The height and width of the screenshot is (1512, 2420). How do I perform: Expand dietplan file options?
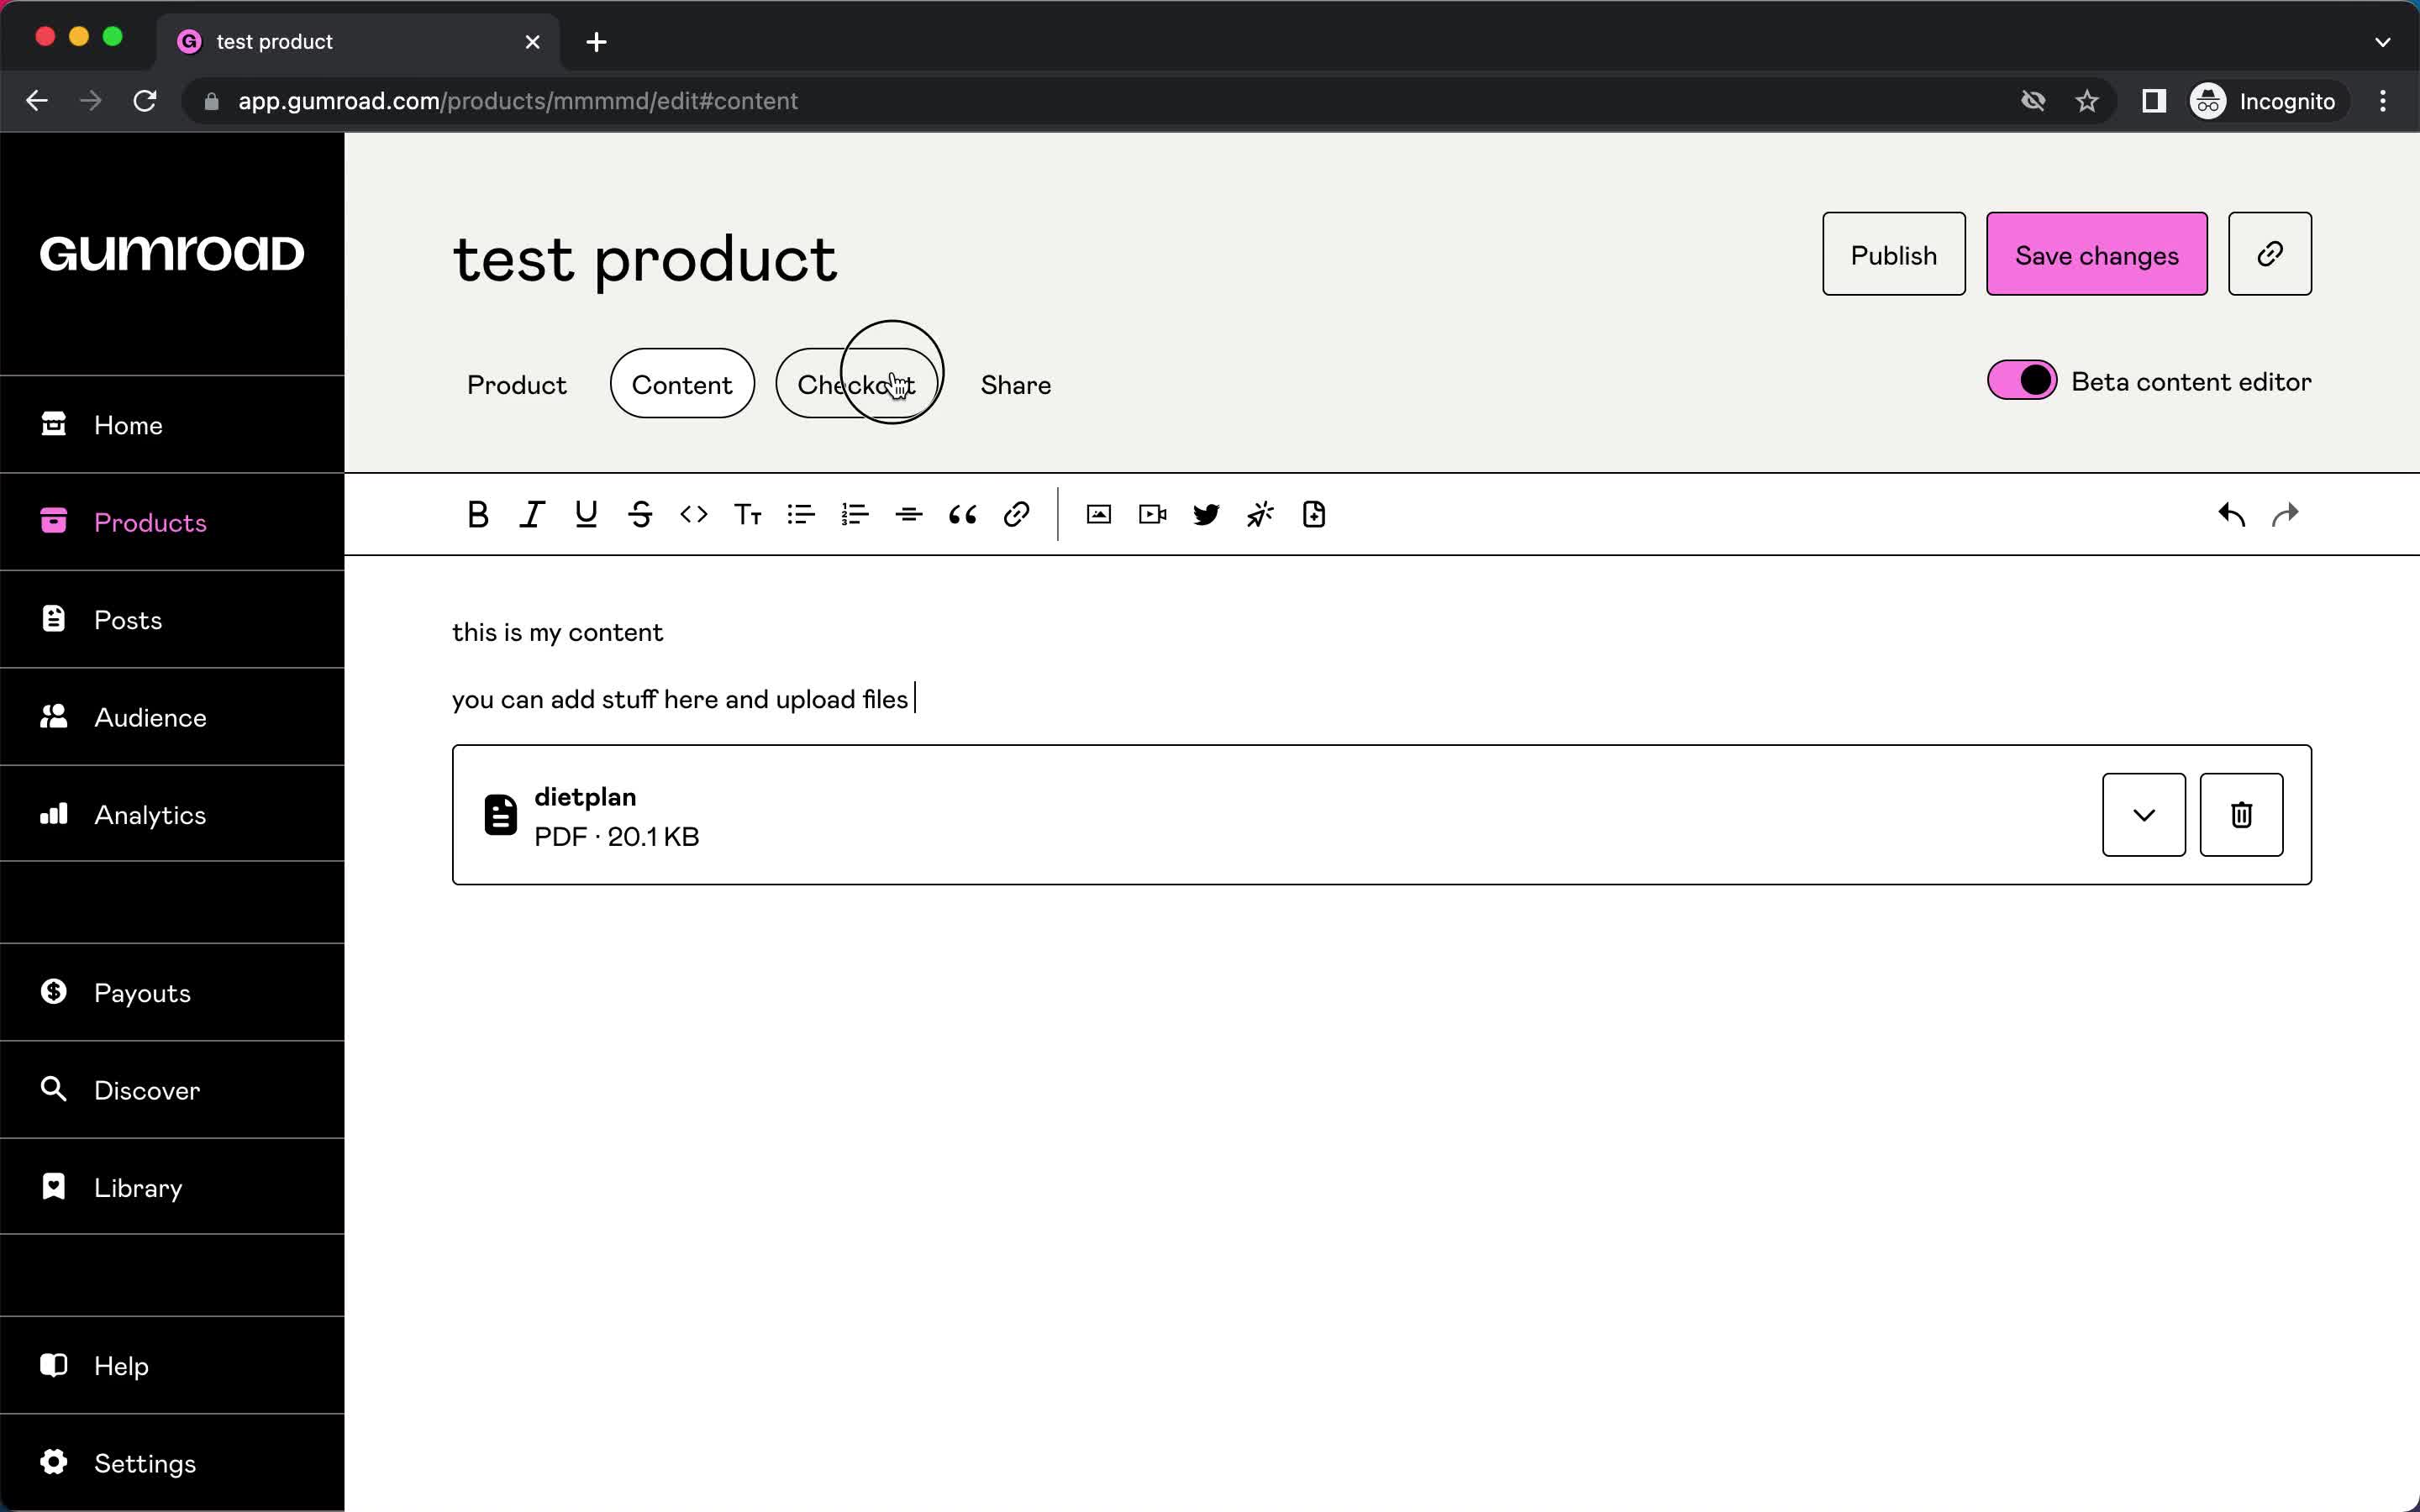[2143, 813]
